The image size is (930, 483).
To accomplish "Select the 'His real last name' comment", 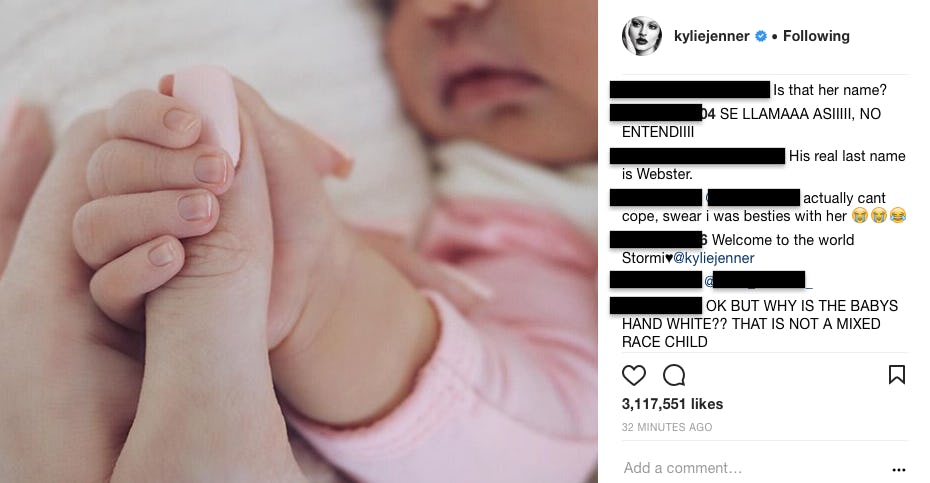I will [x=763, y=165].
